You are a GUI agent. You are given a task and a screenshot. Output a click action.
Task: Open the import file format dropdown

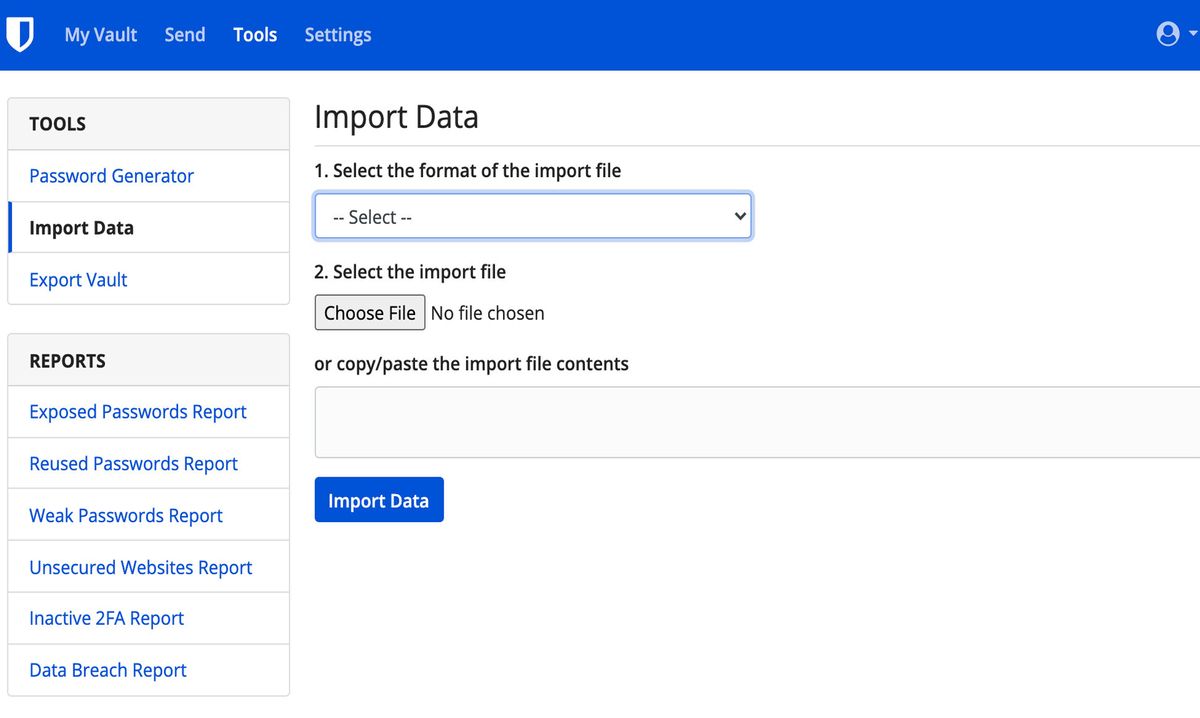tap(532, 215)
